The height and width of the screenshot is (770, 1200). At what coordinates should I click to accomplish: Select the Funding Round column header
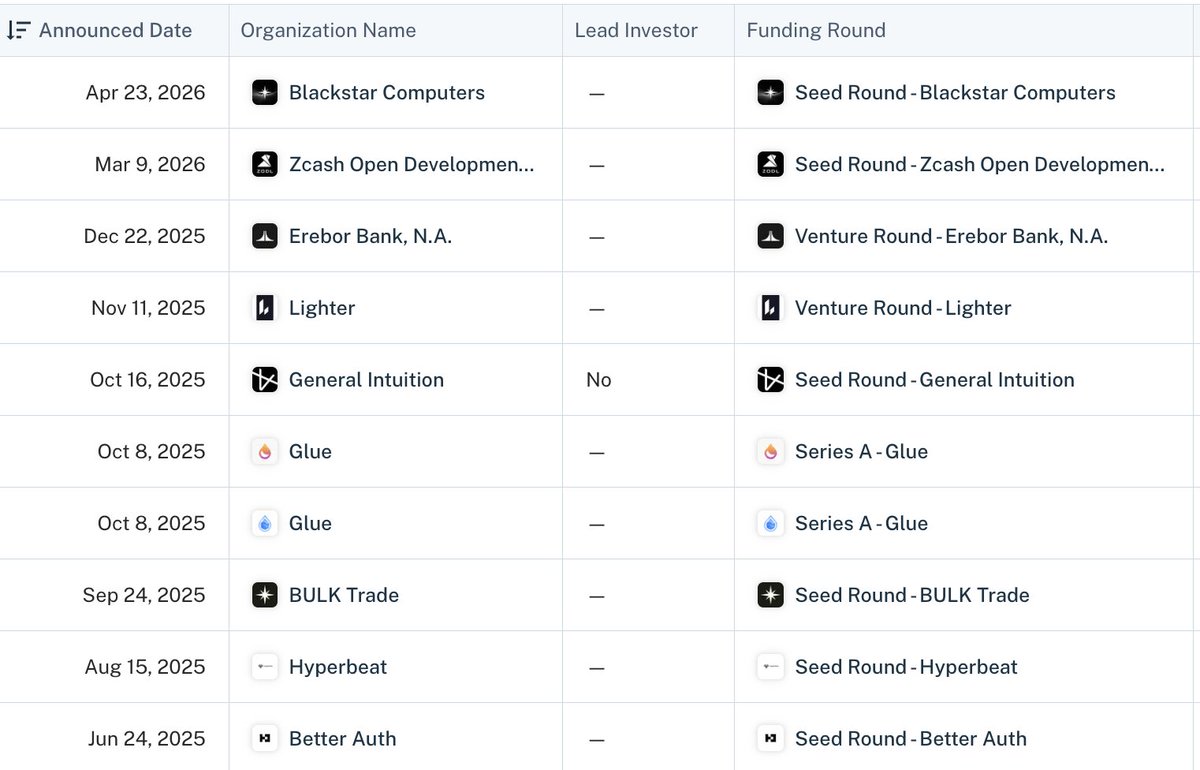pyautogui.click(x=816, y=30)
